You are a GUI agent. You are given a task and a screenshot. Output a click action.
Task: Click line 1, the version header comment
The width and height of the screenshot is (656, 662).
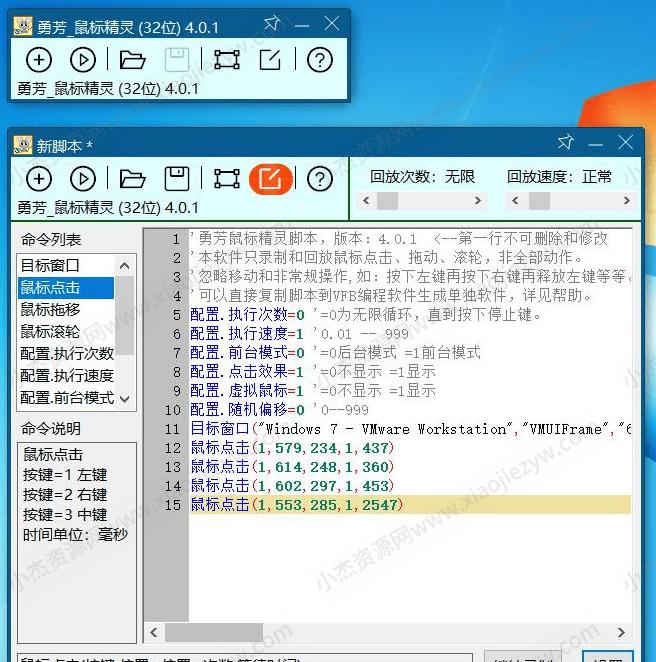tap(399, 239)
